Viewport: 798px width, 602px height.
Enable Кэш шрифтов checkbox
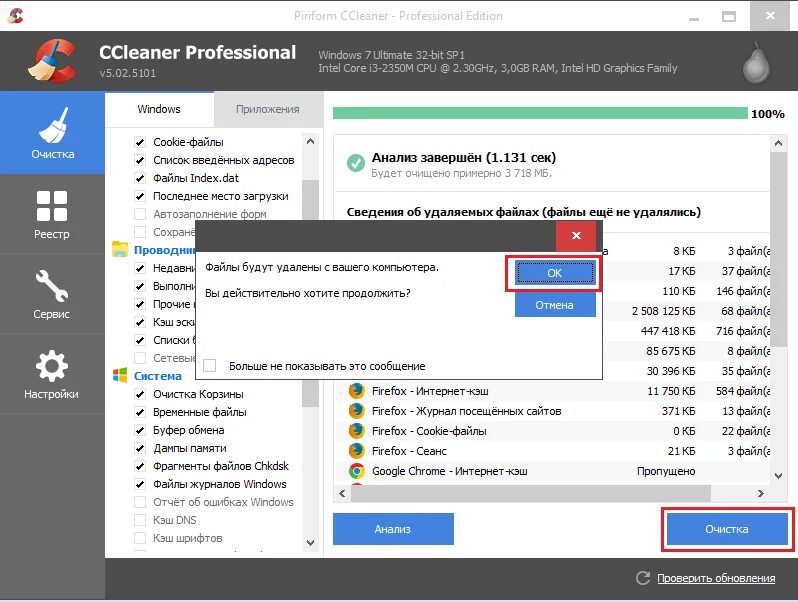tap(140, 538)
